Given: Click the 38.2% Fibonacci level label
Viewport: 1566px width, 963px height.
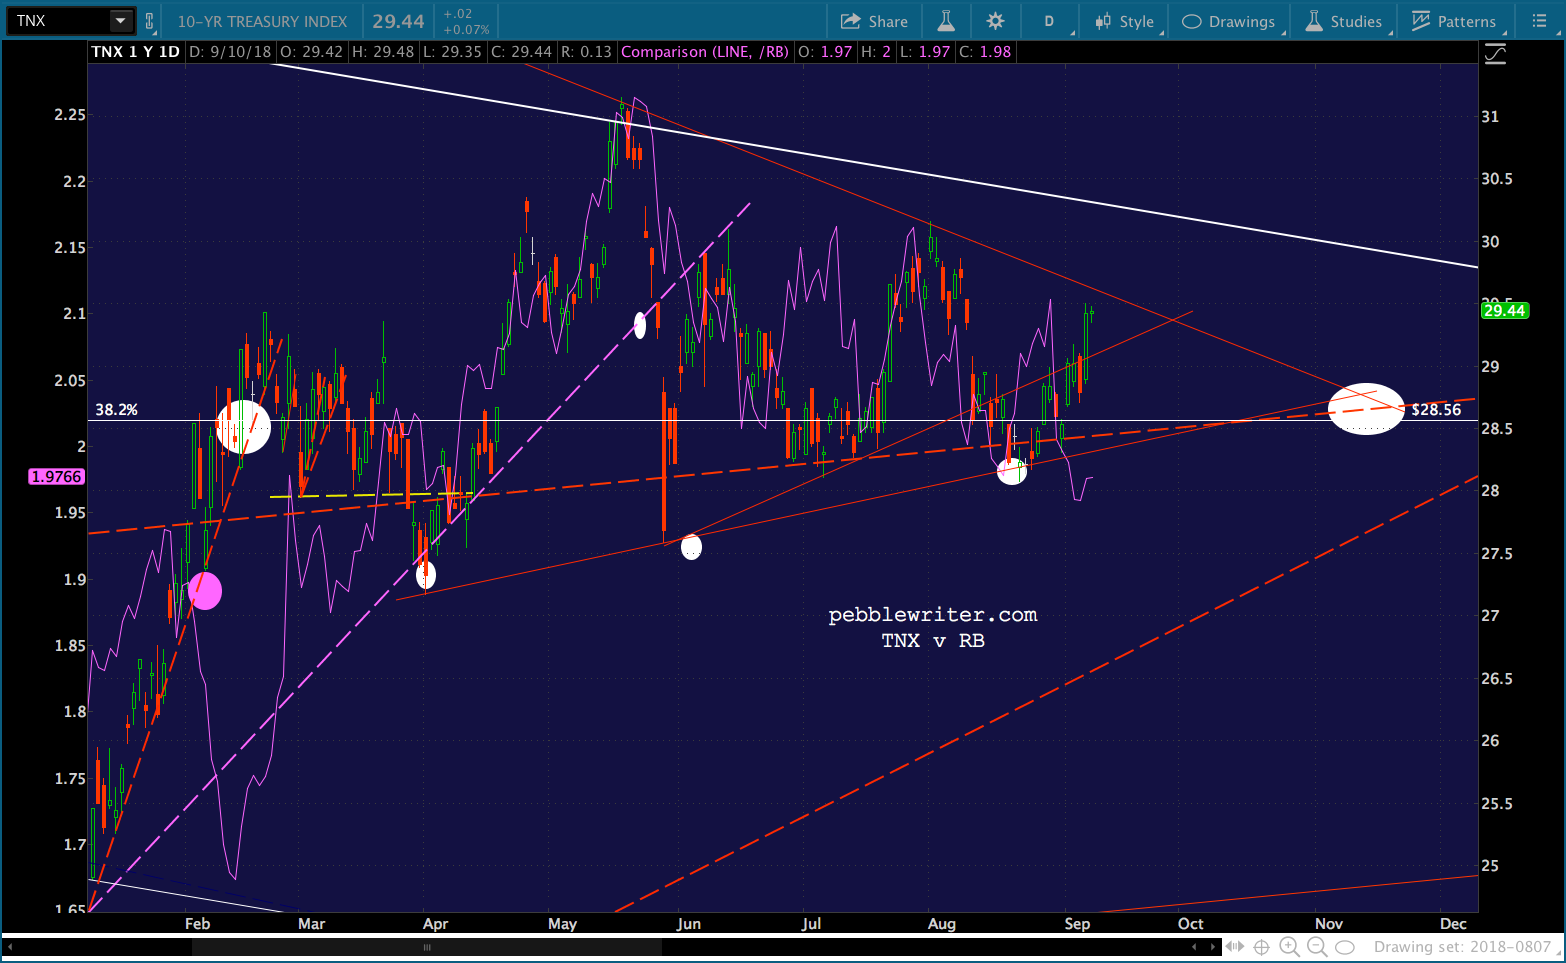Looking at the screenshot, I should point(117,410).
